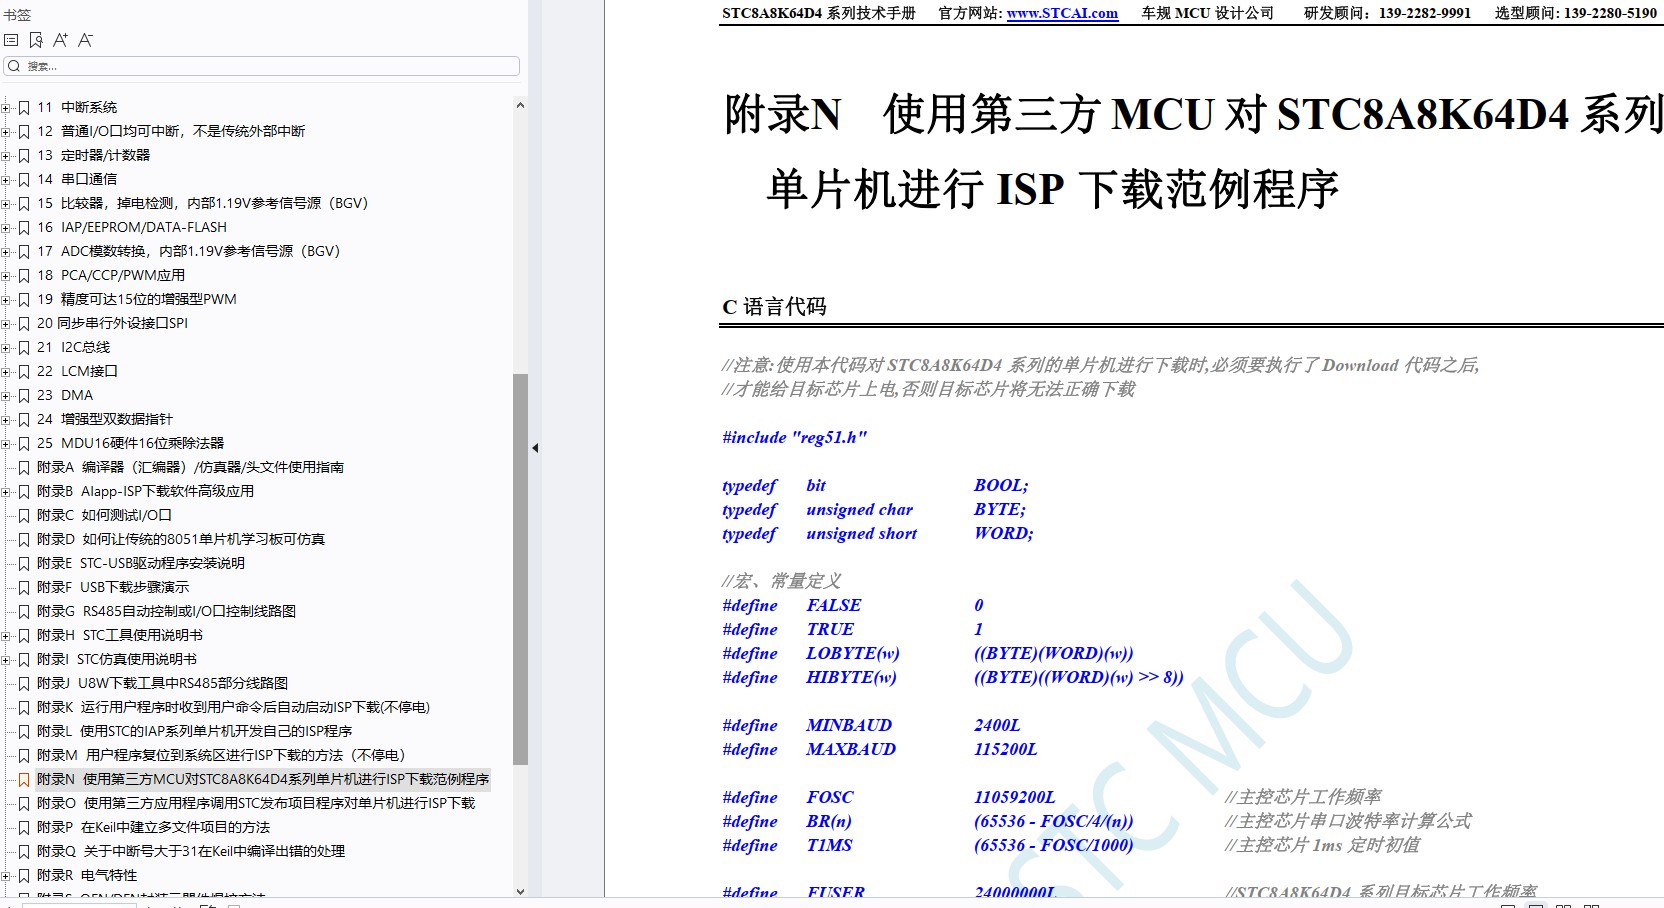This screenshot has width=1664, height=908.
Task: Expand the '14 串口通信' bookmark node
Action: pyautogui.click(x=6, y=179)
